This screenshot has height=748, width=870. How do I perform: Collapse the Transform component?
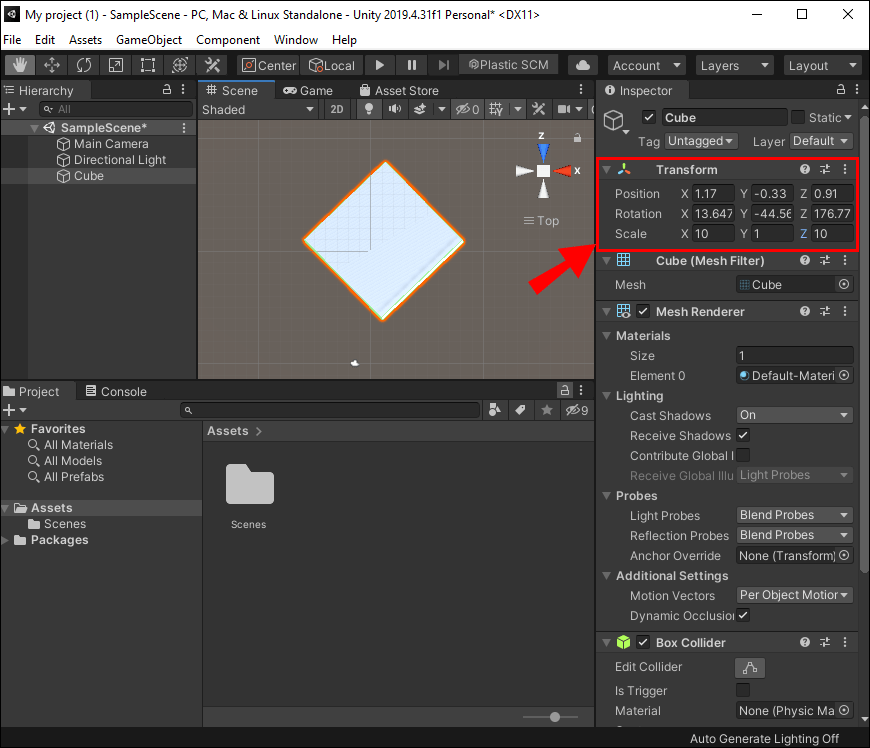(608, 169)
